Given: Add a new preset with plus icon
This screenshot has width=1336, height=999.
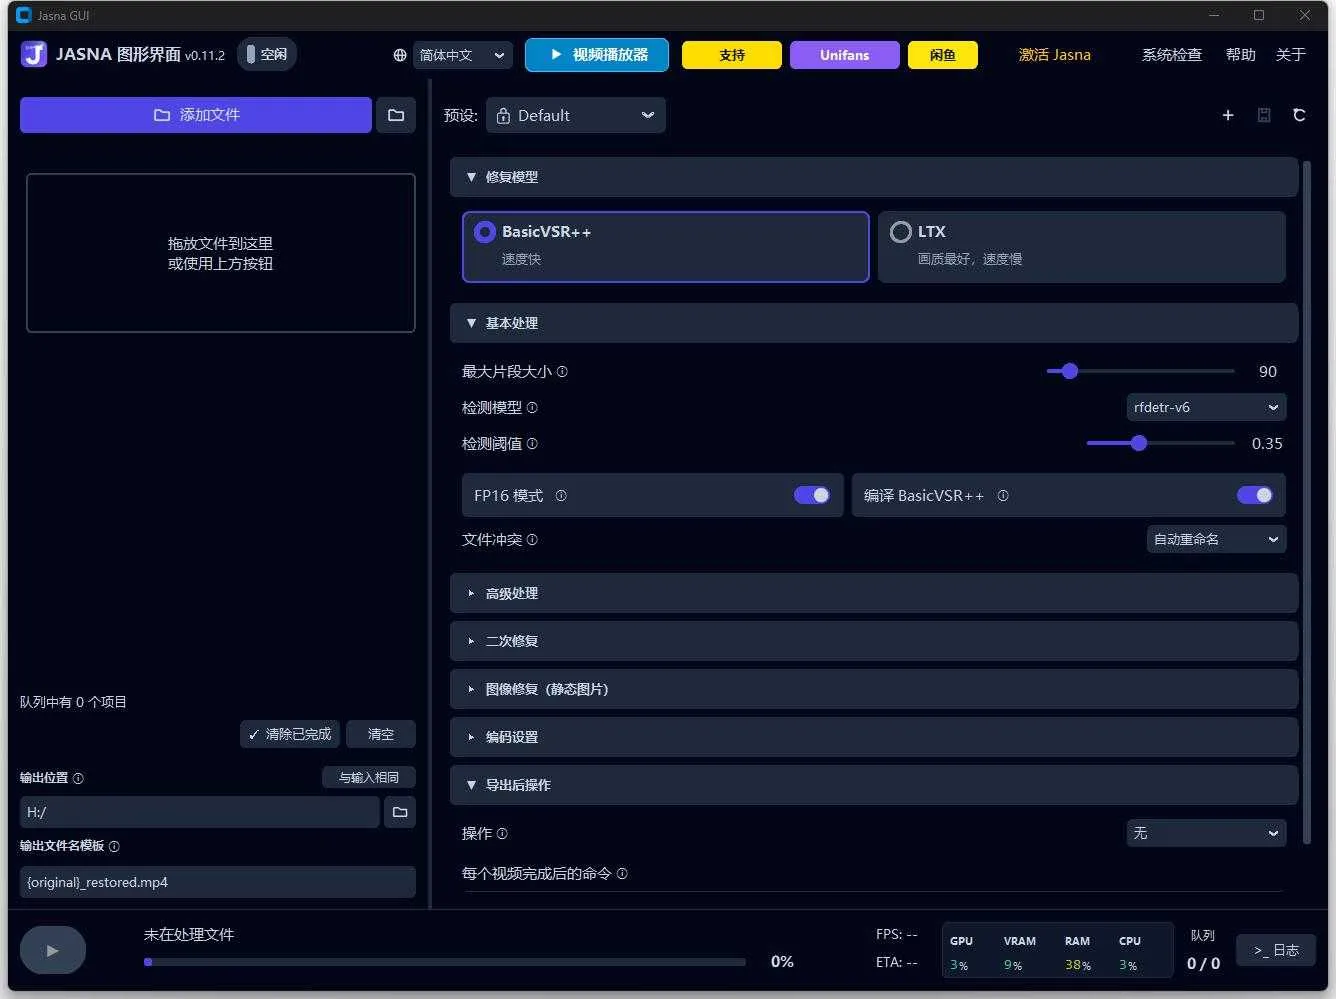Looking at the screenshot, I should click(x=1228, y=115).
